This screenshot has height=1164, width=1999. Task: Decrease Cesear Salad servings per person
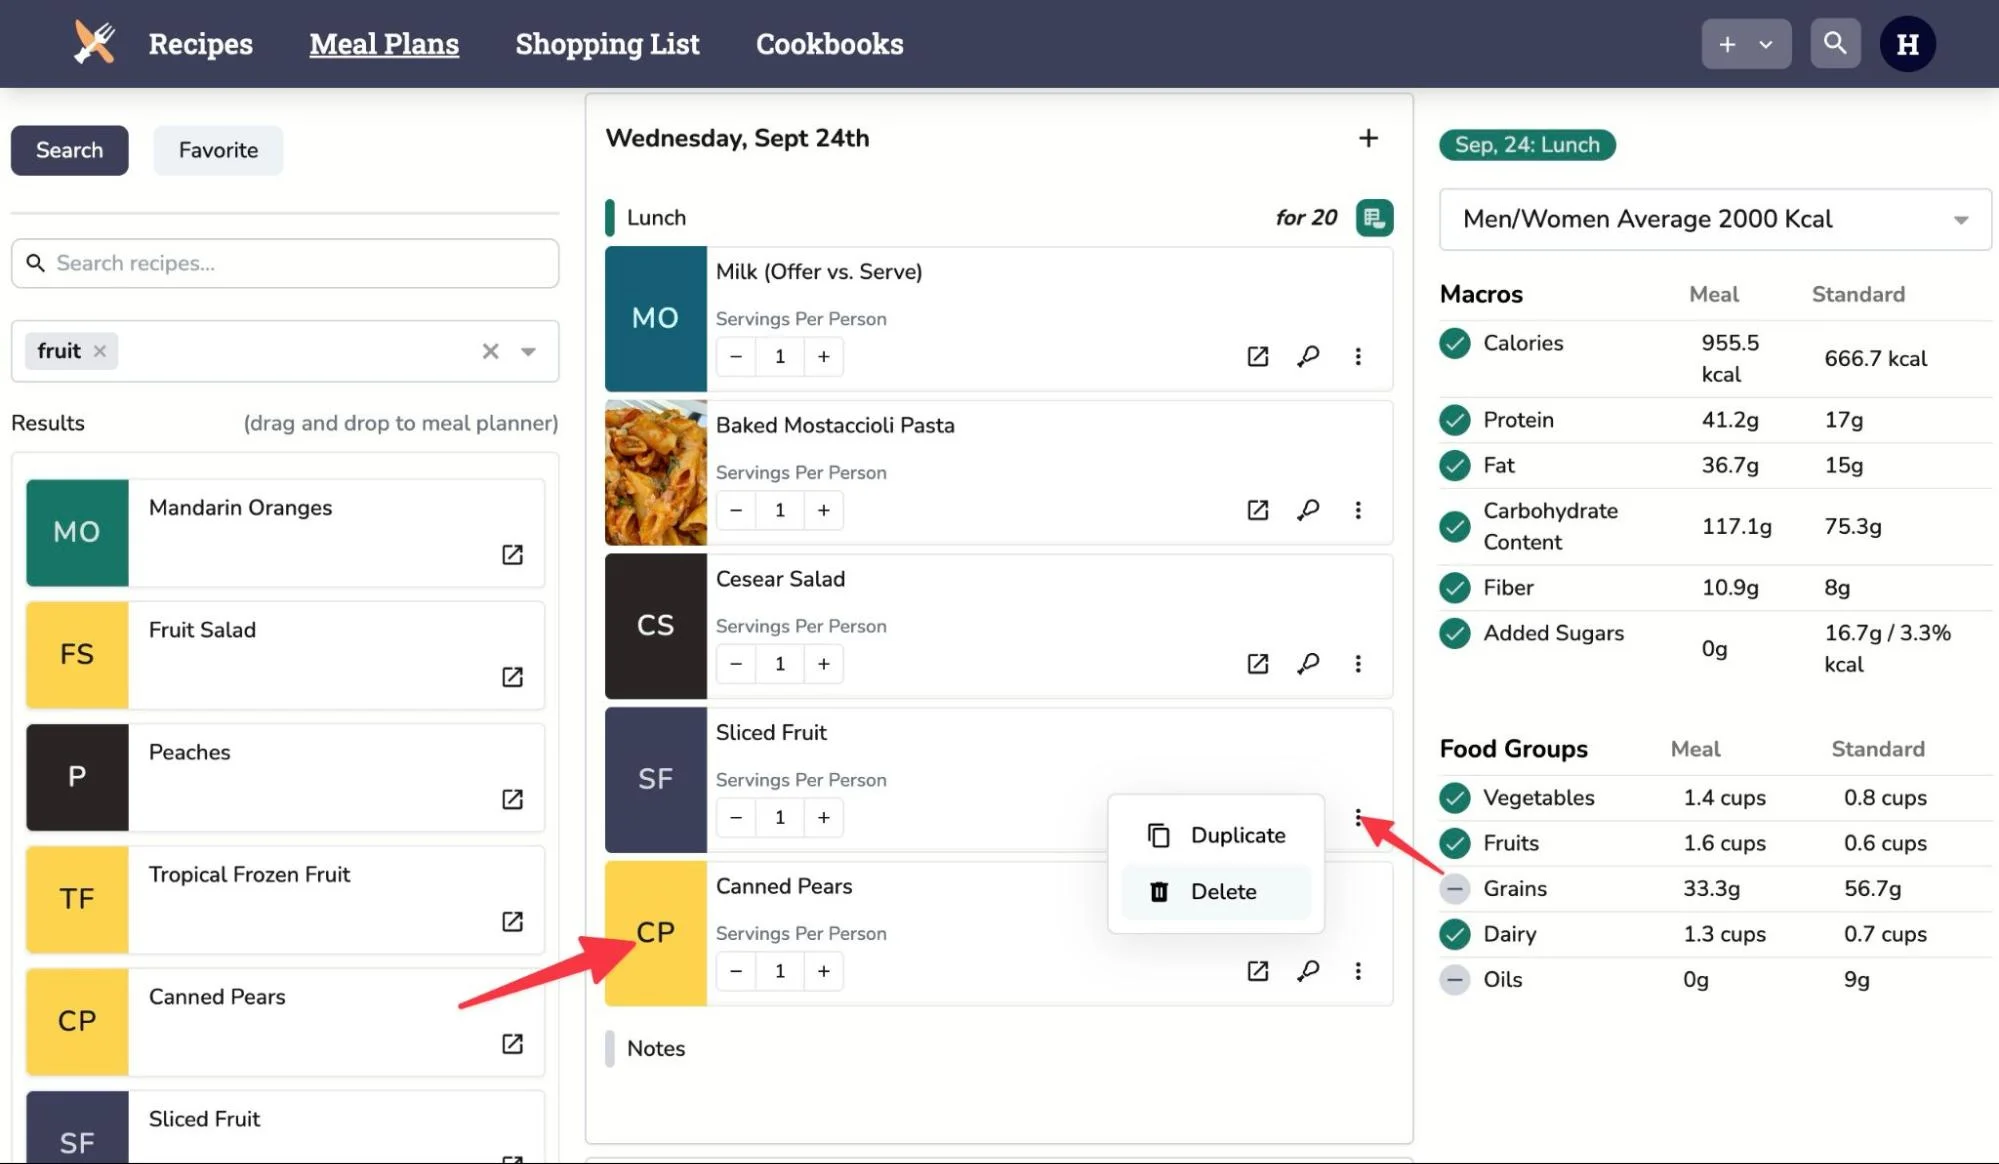click(736, 664)
